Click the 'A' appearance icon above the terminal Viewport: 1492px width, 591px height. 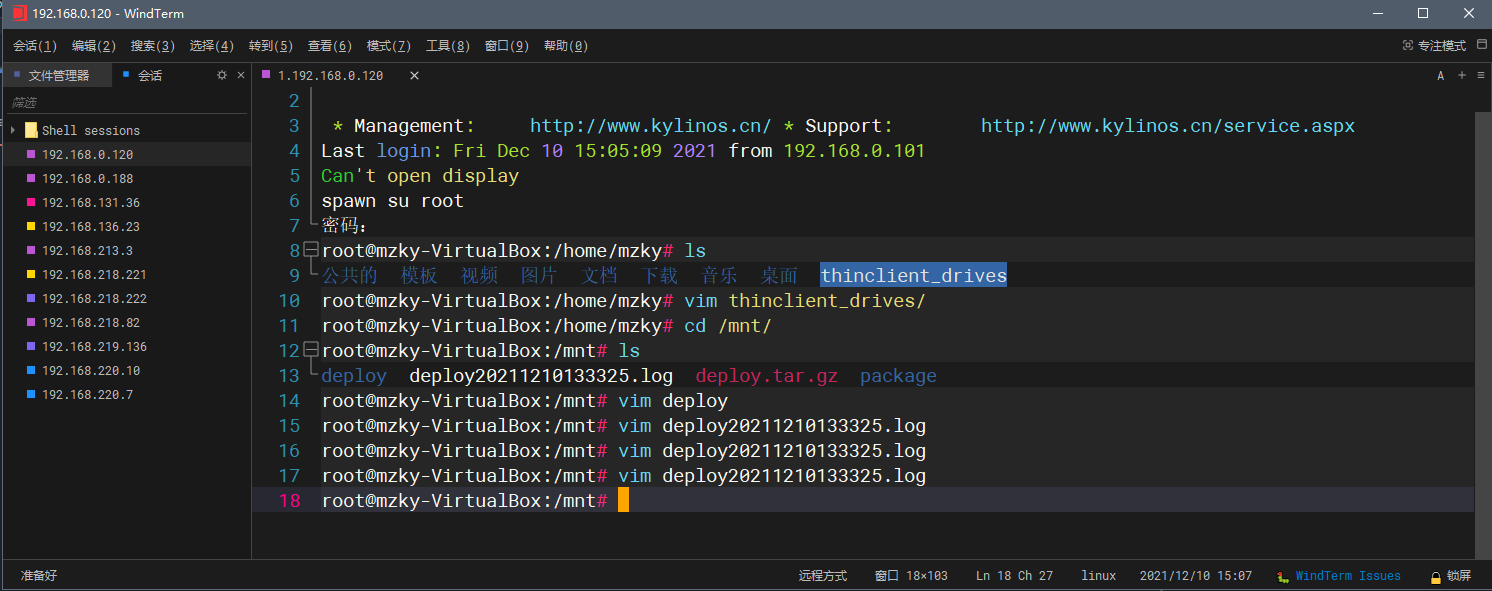point(1440,75)
